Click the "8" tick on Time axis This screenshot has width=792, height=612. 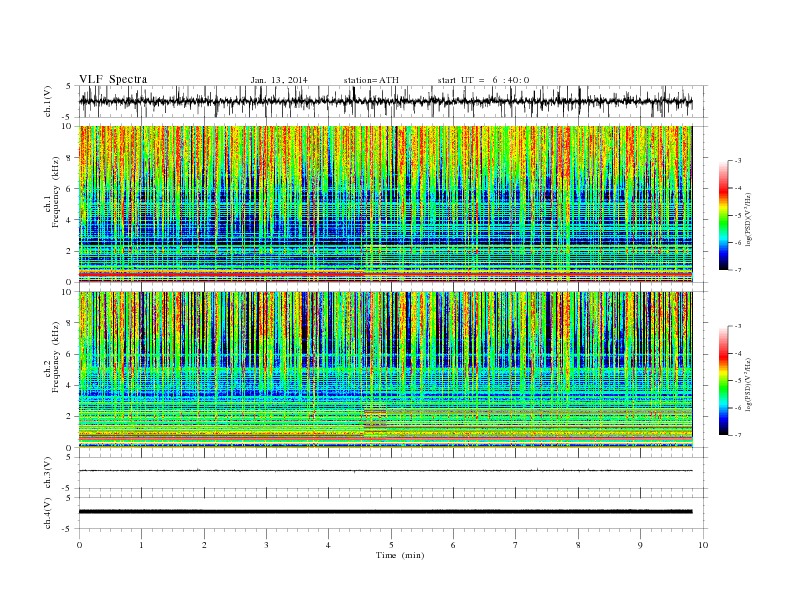pyautogui.click(x=578, y=545)
